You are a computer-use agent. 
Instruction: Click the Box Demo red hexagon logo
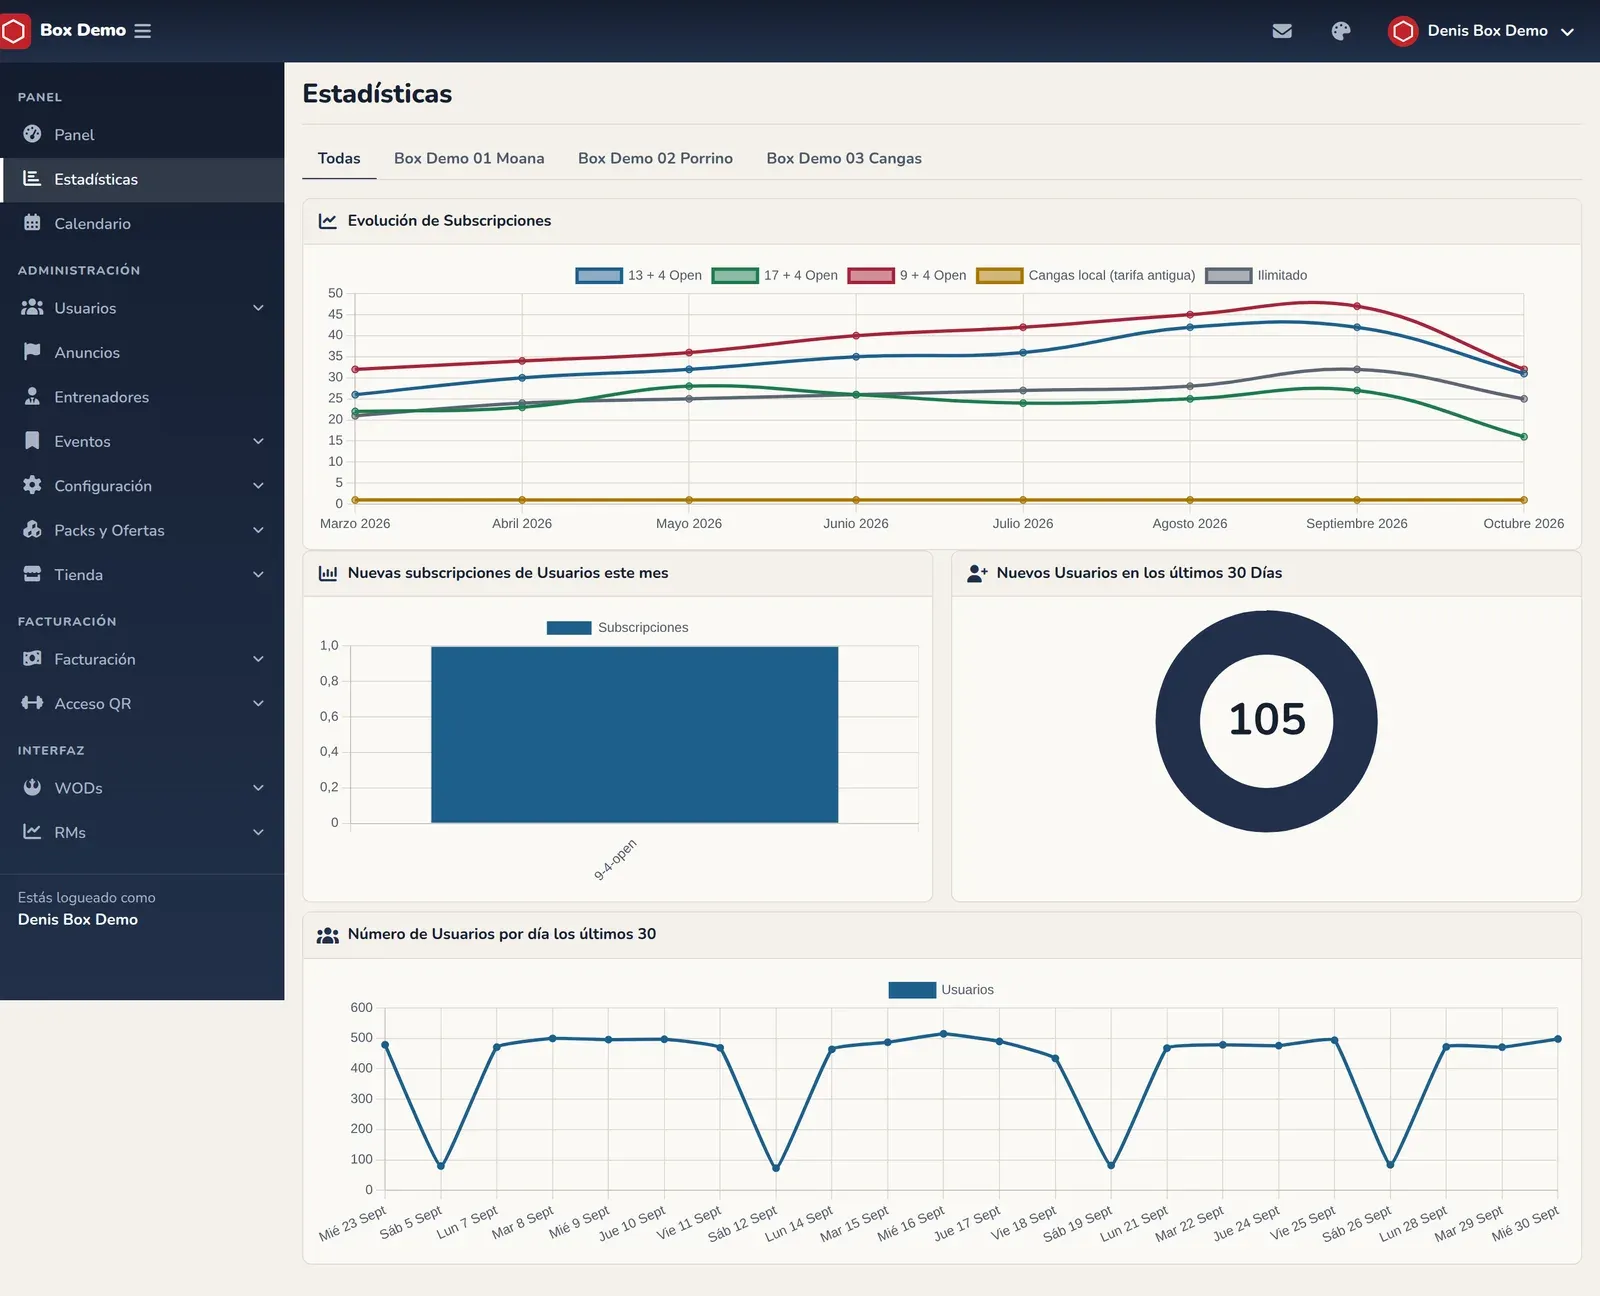click(14, 31)
